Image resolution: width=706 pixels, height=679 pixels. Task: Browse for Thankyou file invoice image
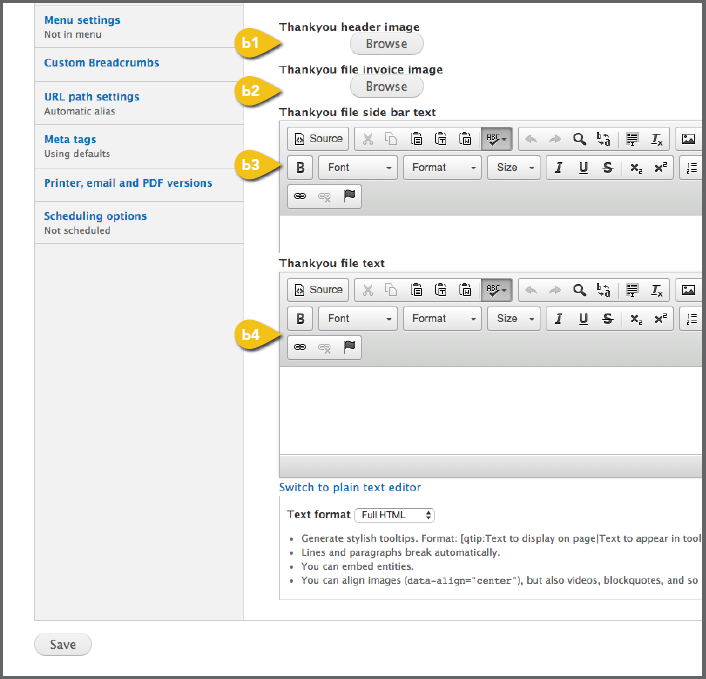click(387, 86)
